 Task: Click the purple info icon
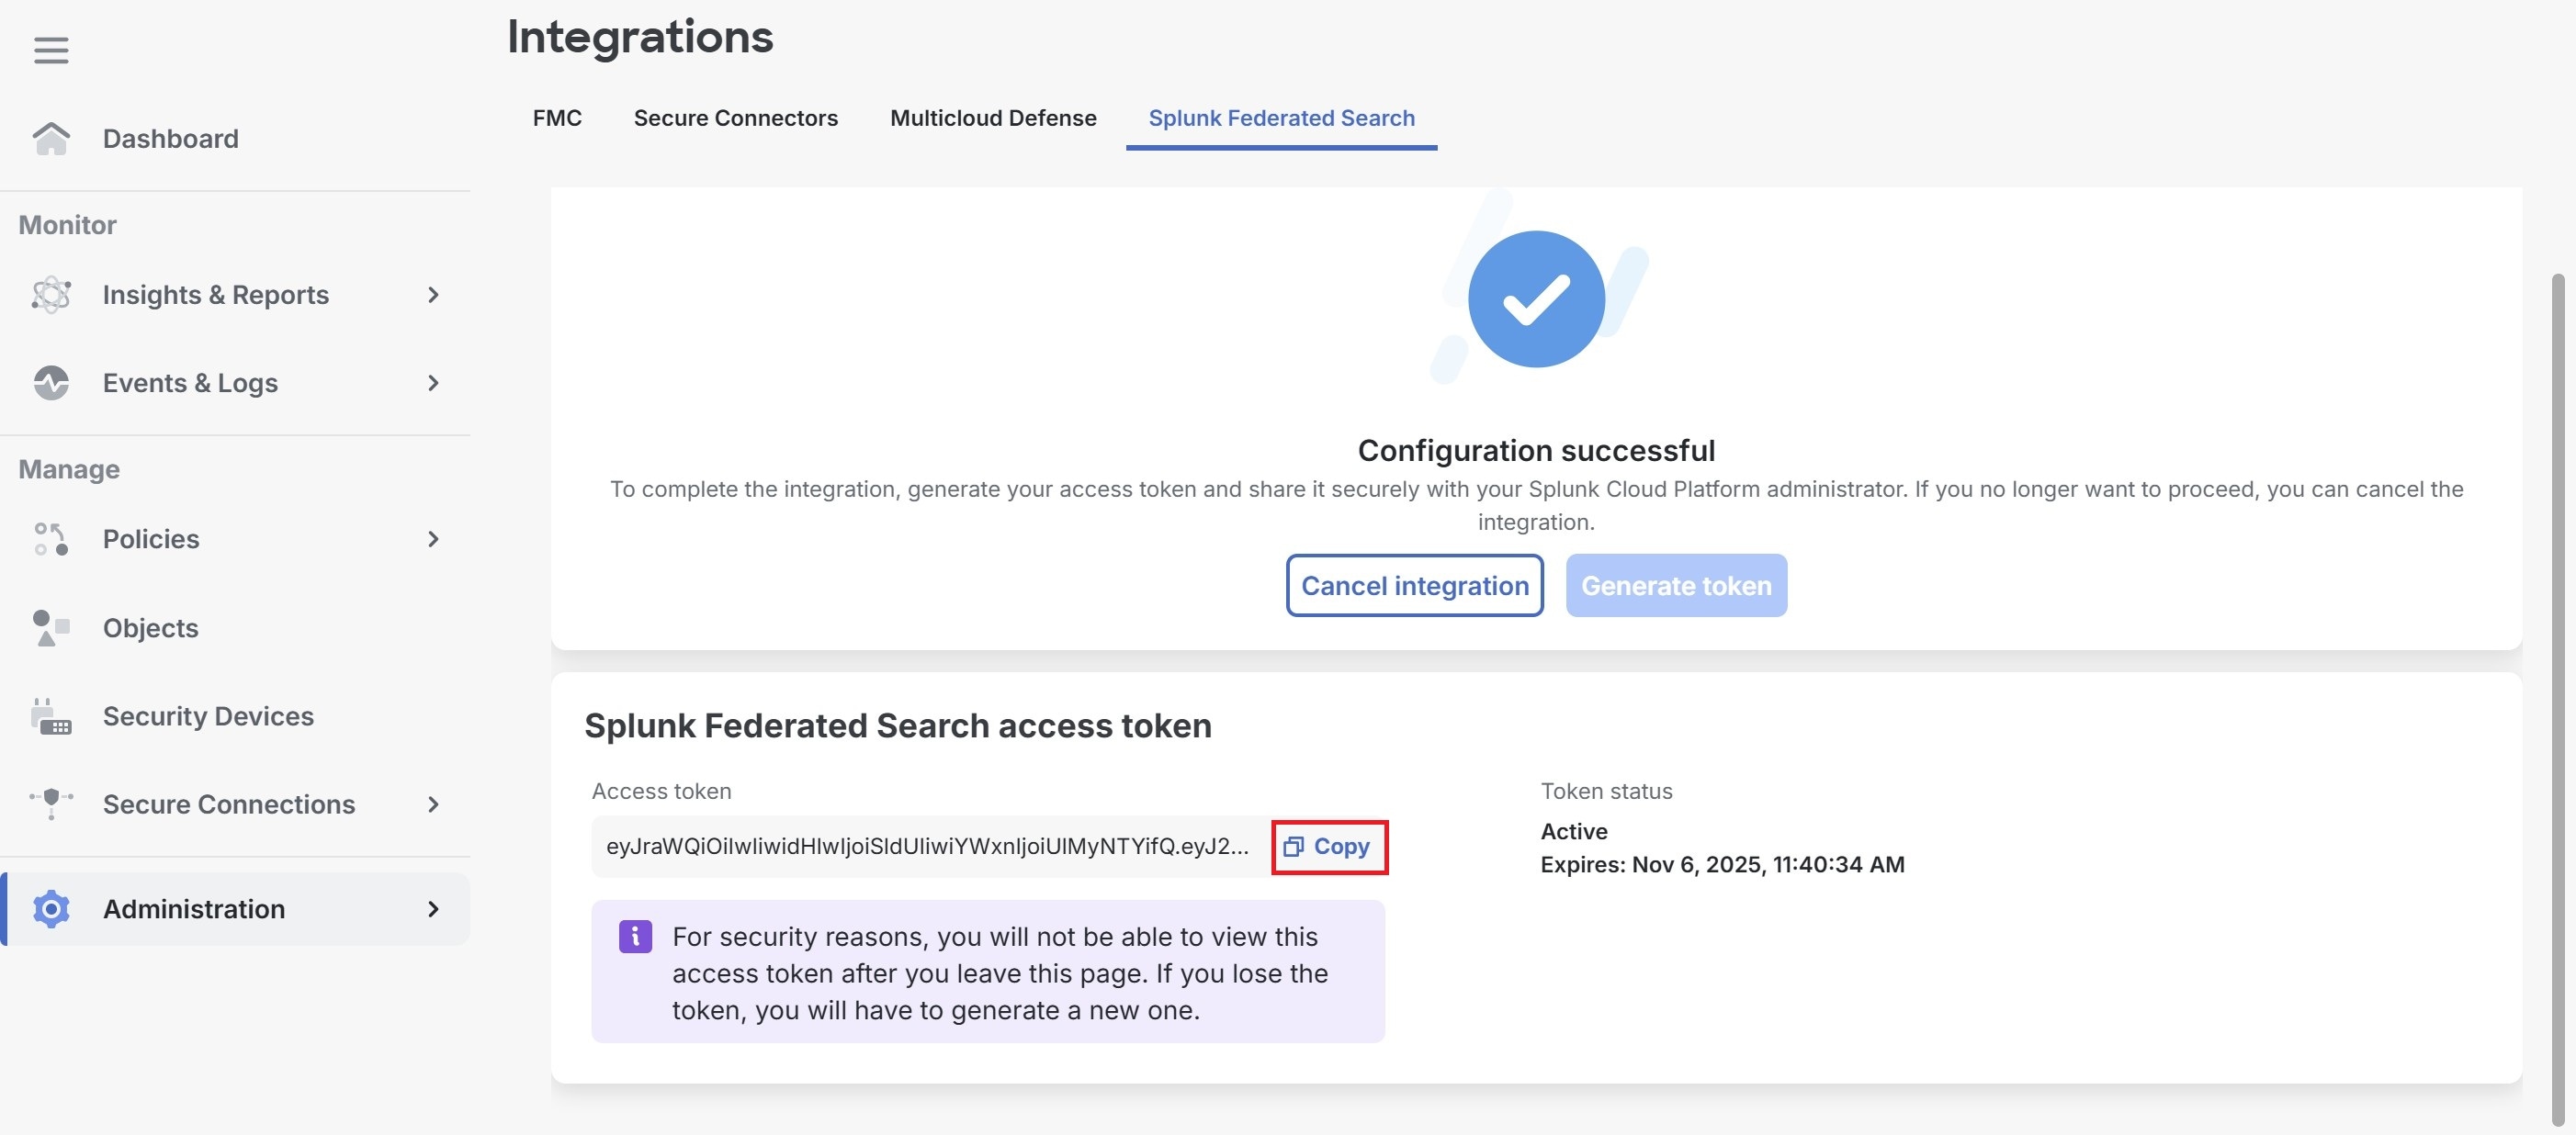tap(635, 937)
